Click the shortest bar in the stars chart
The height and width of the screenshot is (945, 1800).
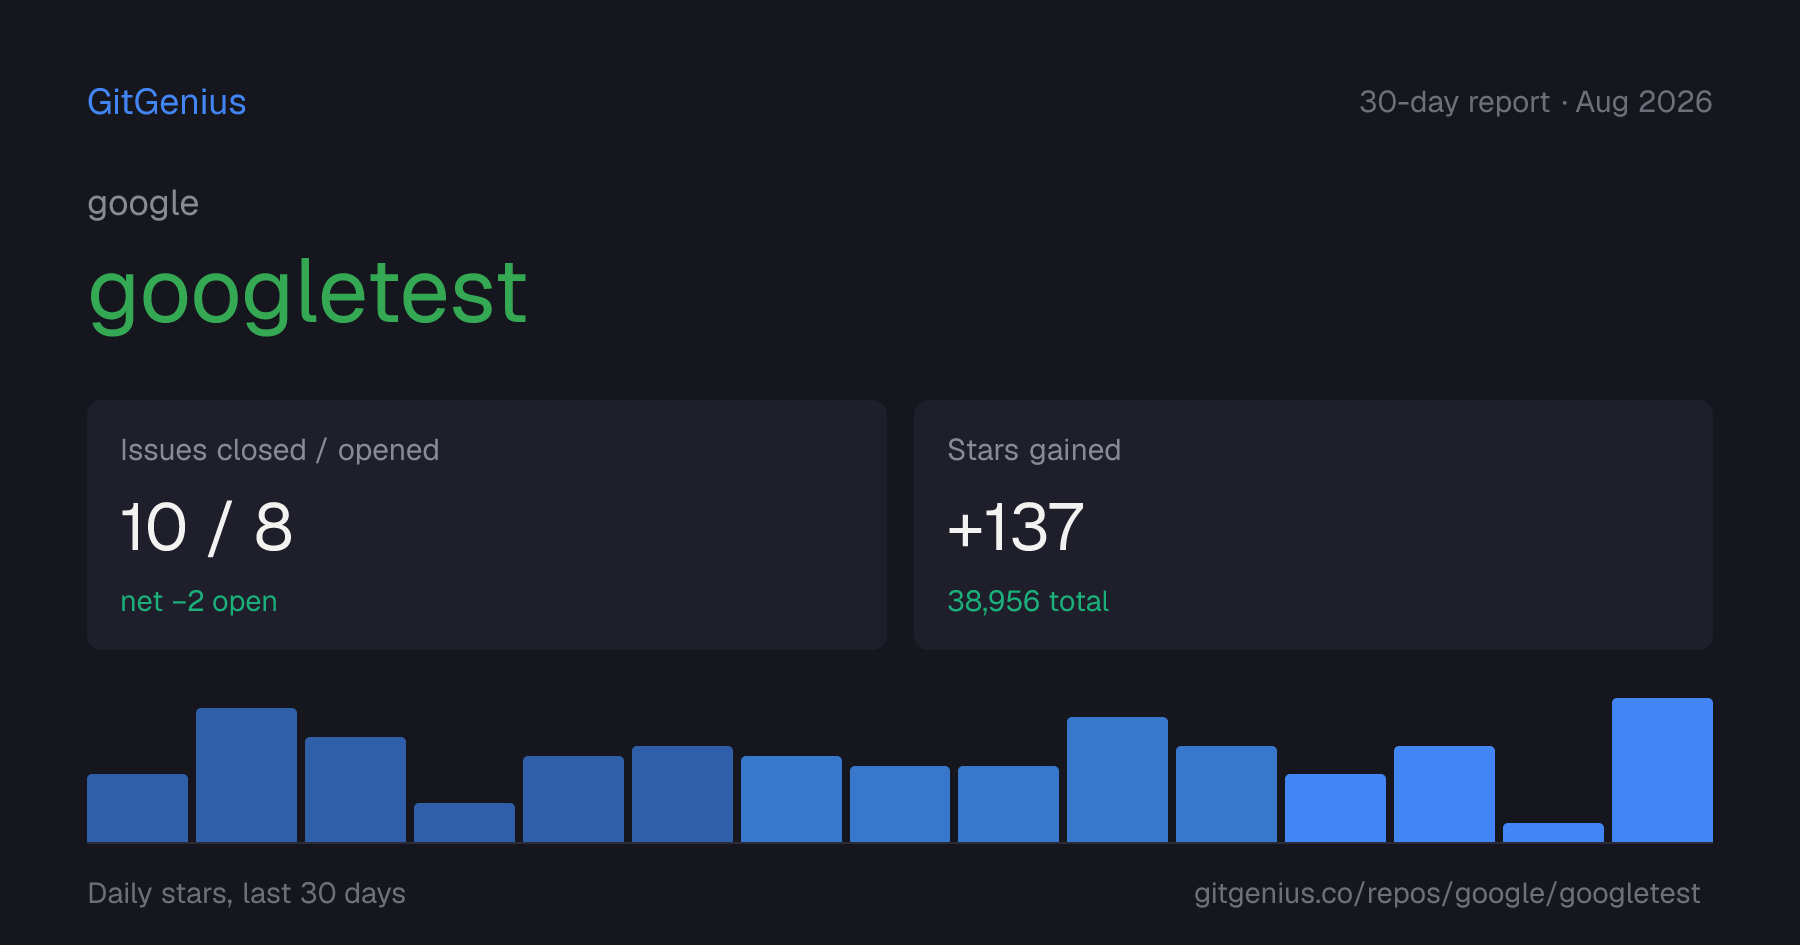point(1553,832)
